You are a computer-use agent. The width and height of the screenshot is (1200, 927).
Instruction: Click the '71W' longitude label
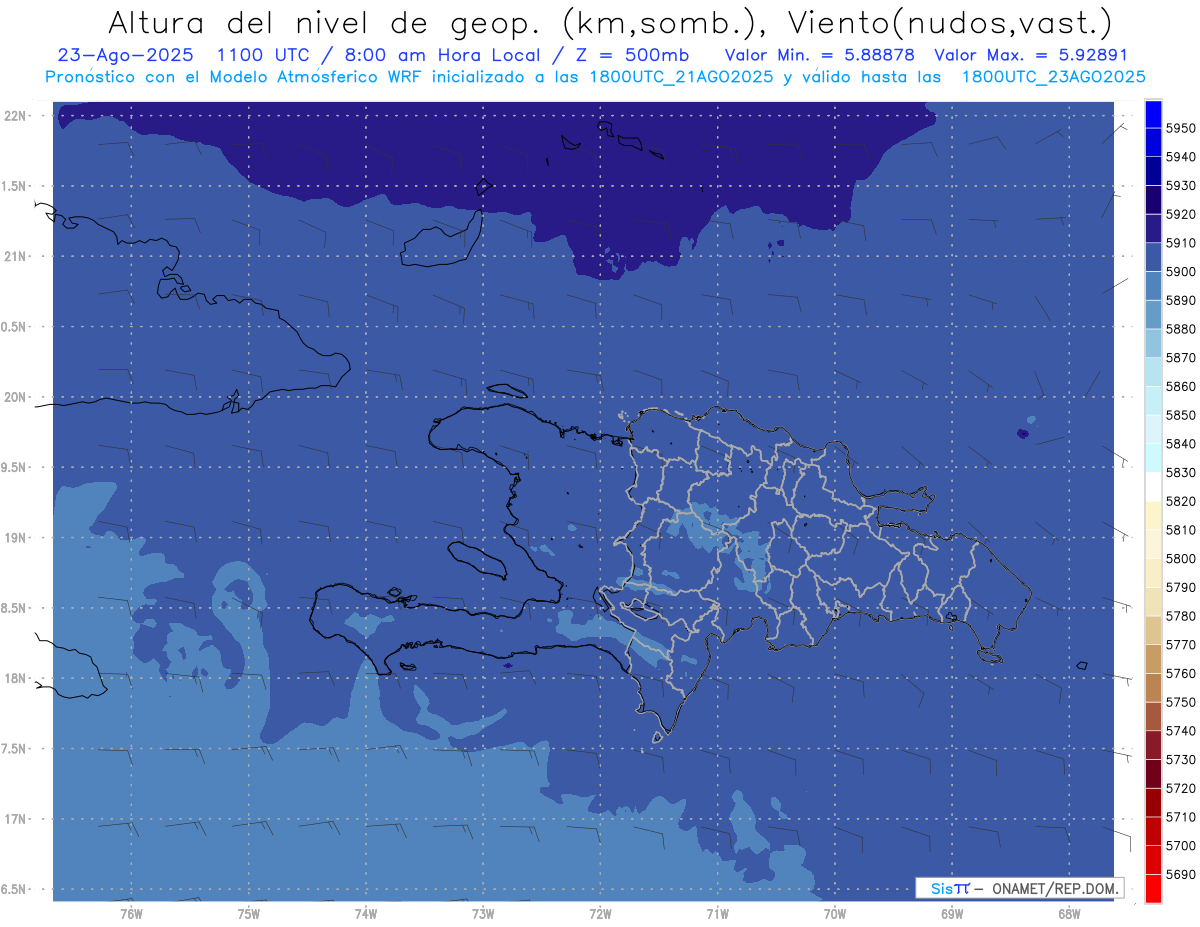717,913
